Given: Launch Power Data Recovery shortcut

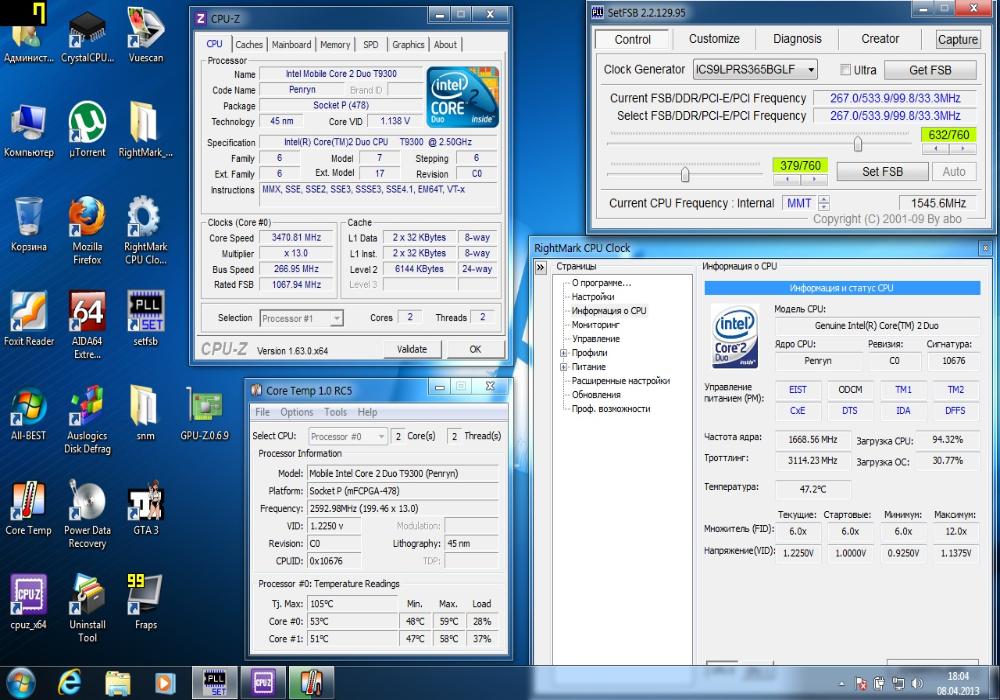Looking at the screenshot, I should click(x=87, y=513).
